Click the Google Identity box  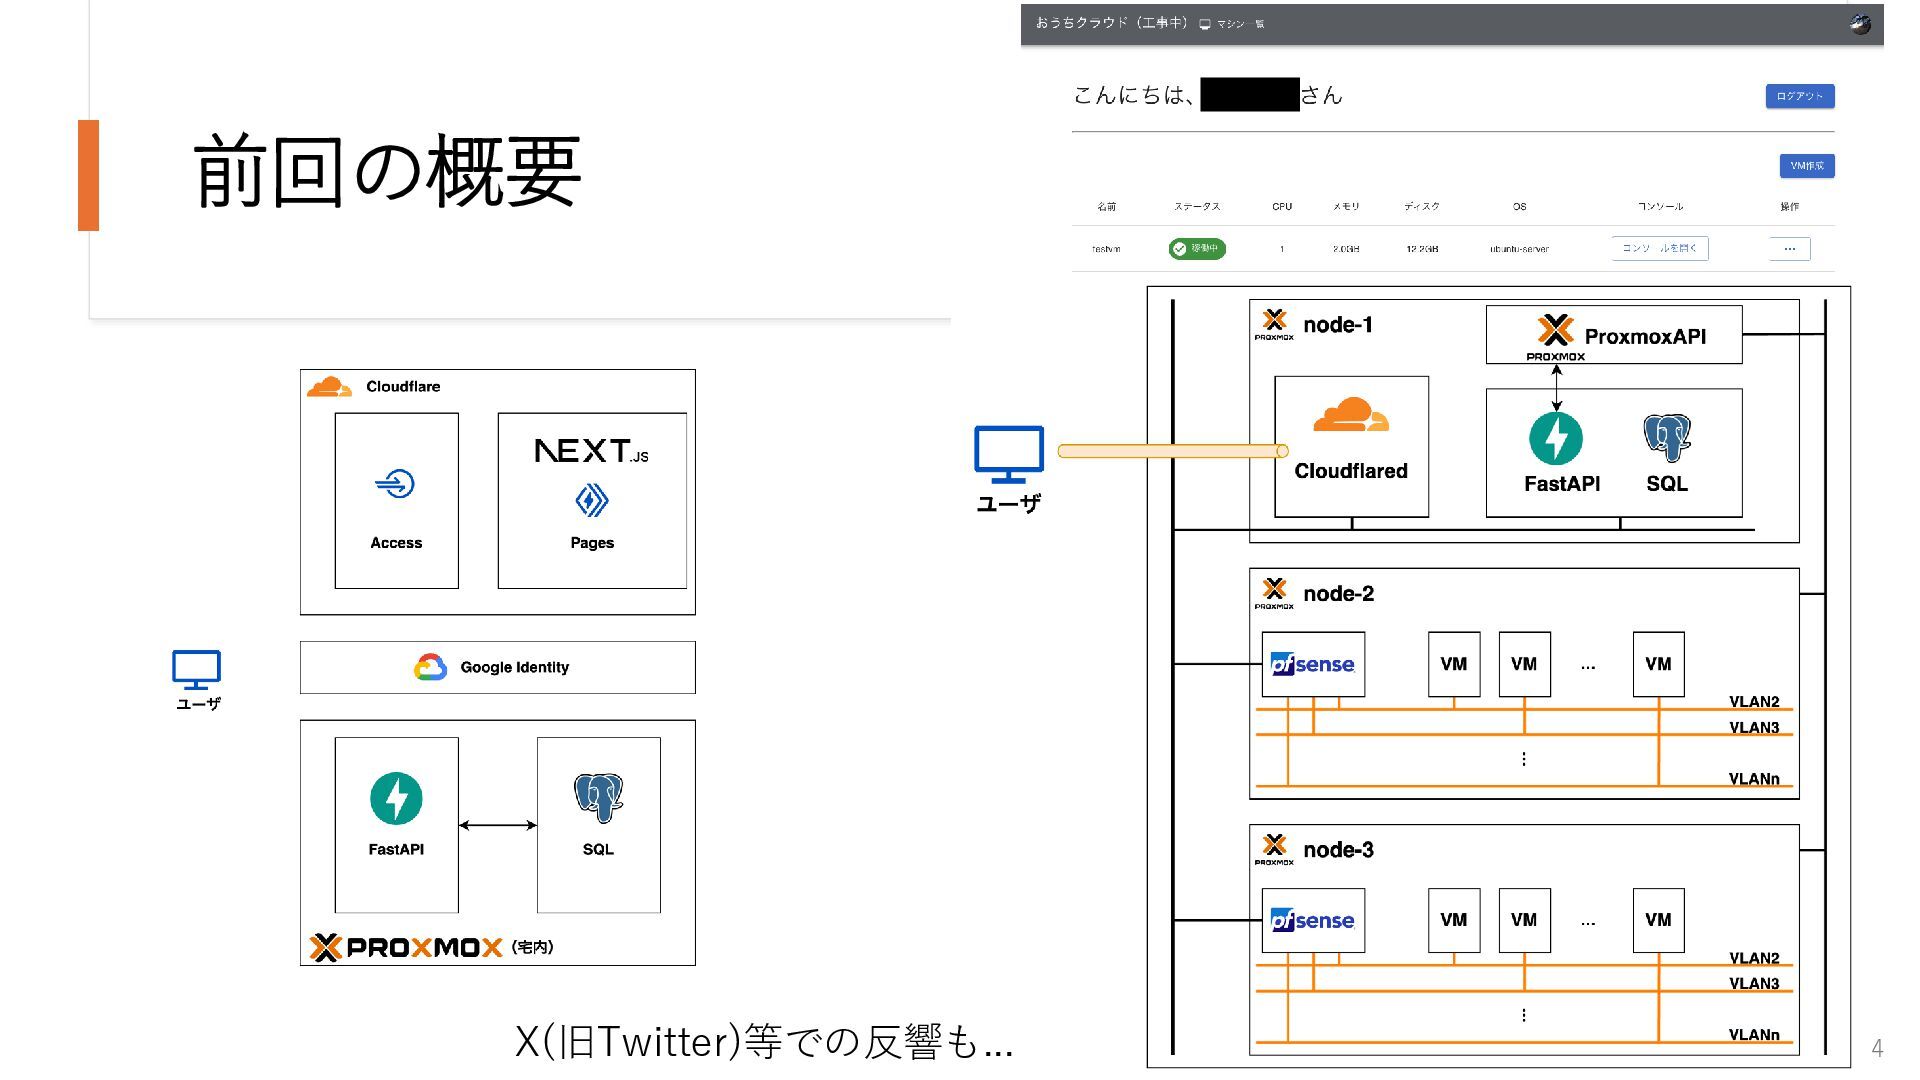pyautogui.click(x=497, y=667)
